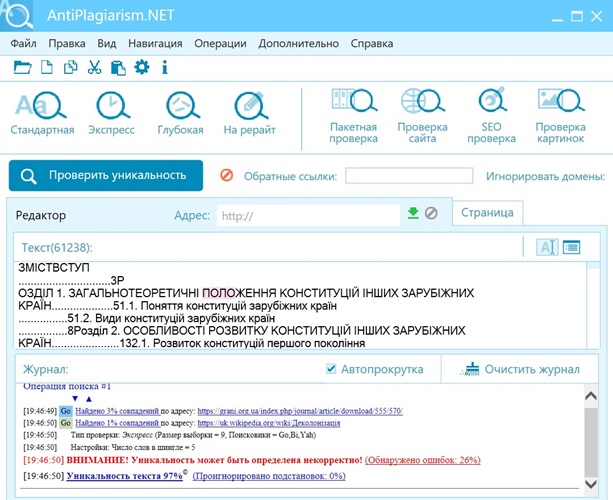Screen dimensions: 613x500
Task: Click the AntiPlagiarism.NET logo icon
Action: click(17, 15)
